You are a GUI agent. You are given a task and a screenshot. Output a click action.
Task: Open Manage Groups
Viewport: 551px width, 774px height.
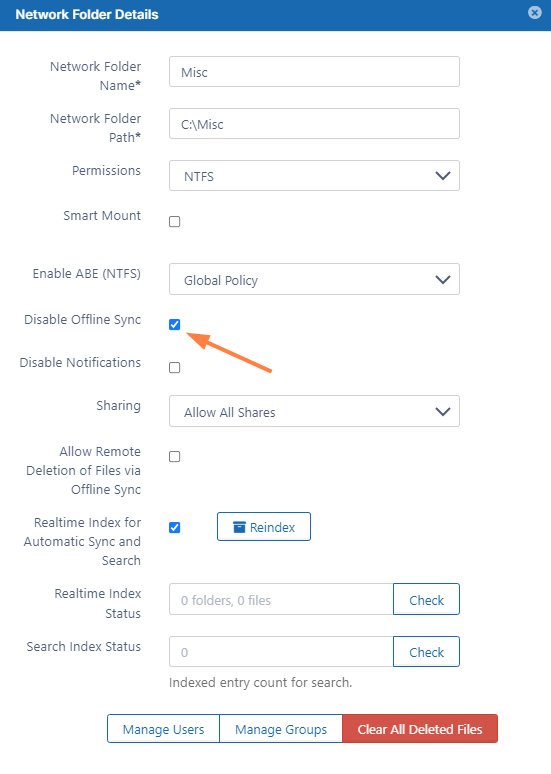coord(280,729)
